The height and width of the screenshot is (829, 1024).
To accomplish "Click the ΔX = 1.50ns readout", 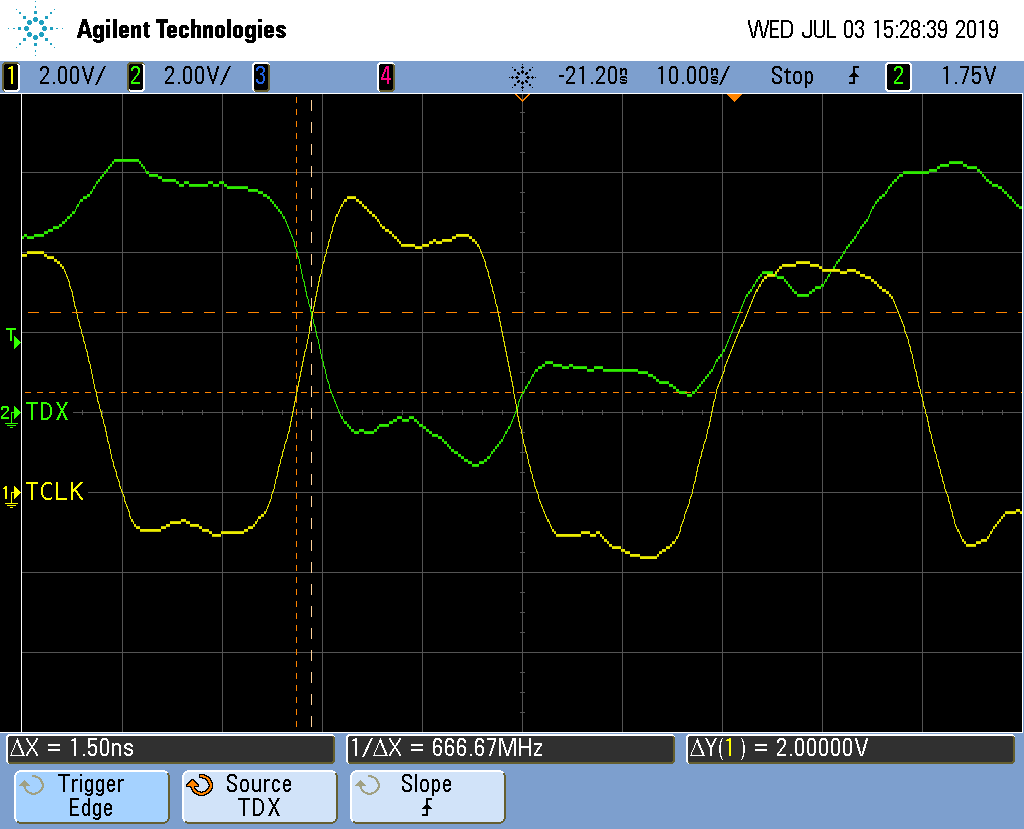I will (170, 748).
